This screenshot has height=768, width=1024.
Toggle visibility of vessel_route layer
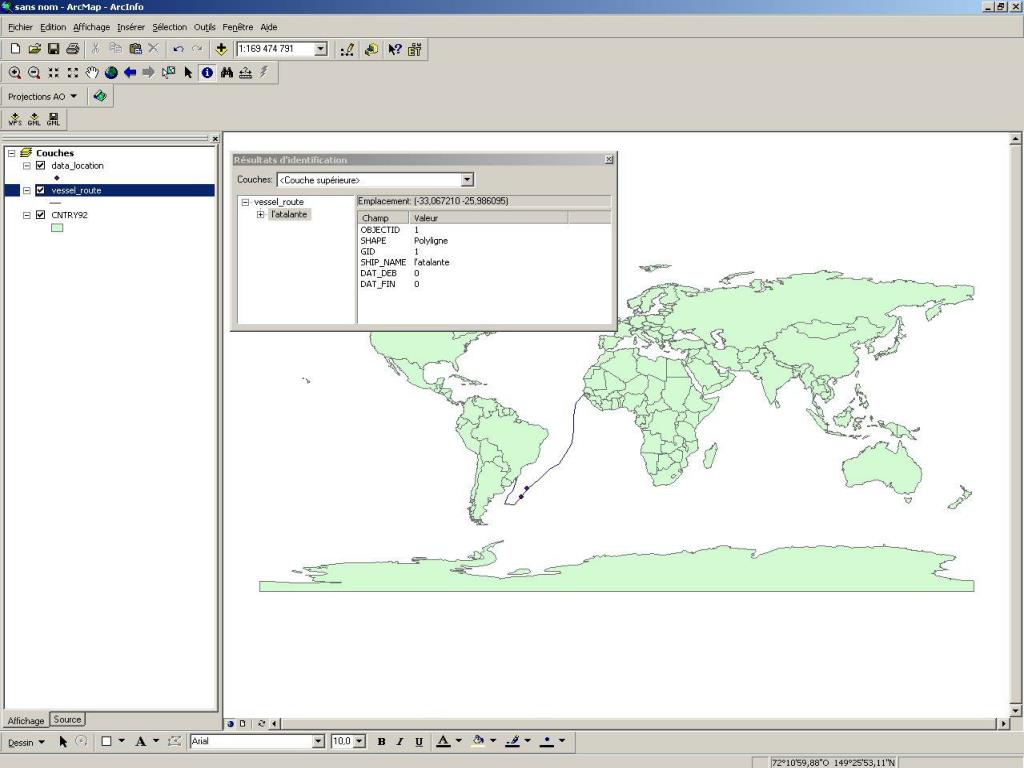click(x=41, y=190)
